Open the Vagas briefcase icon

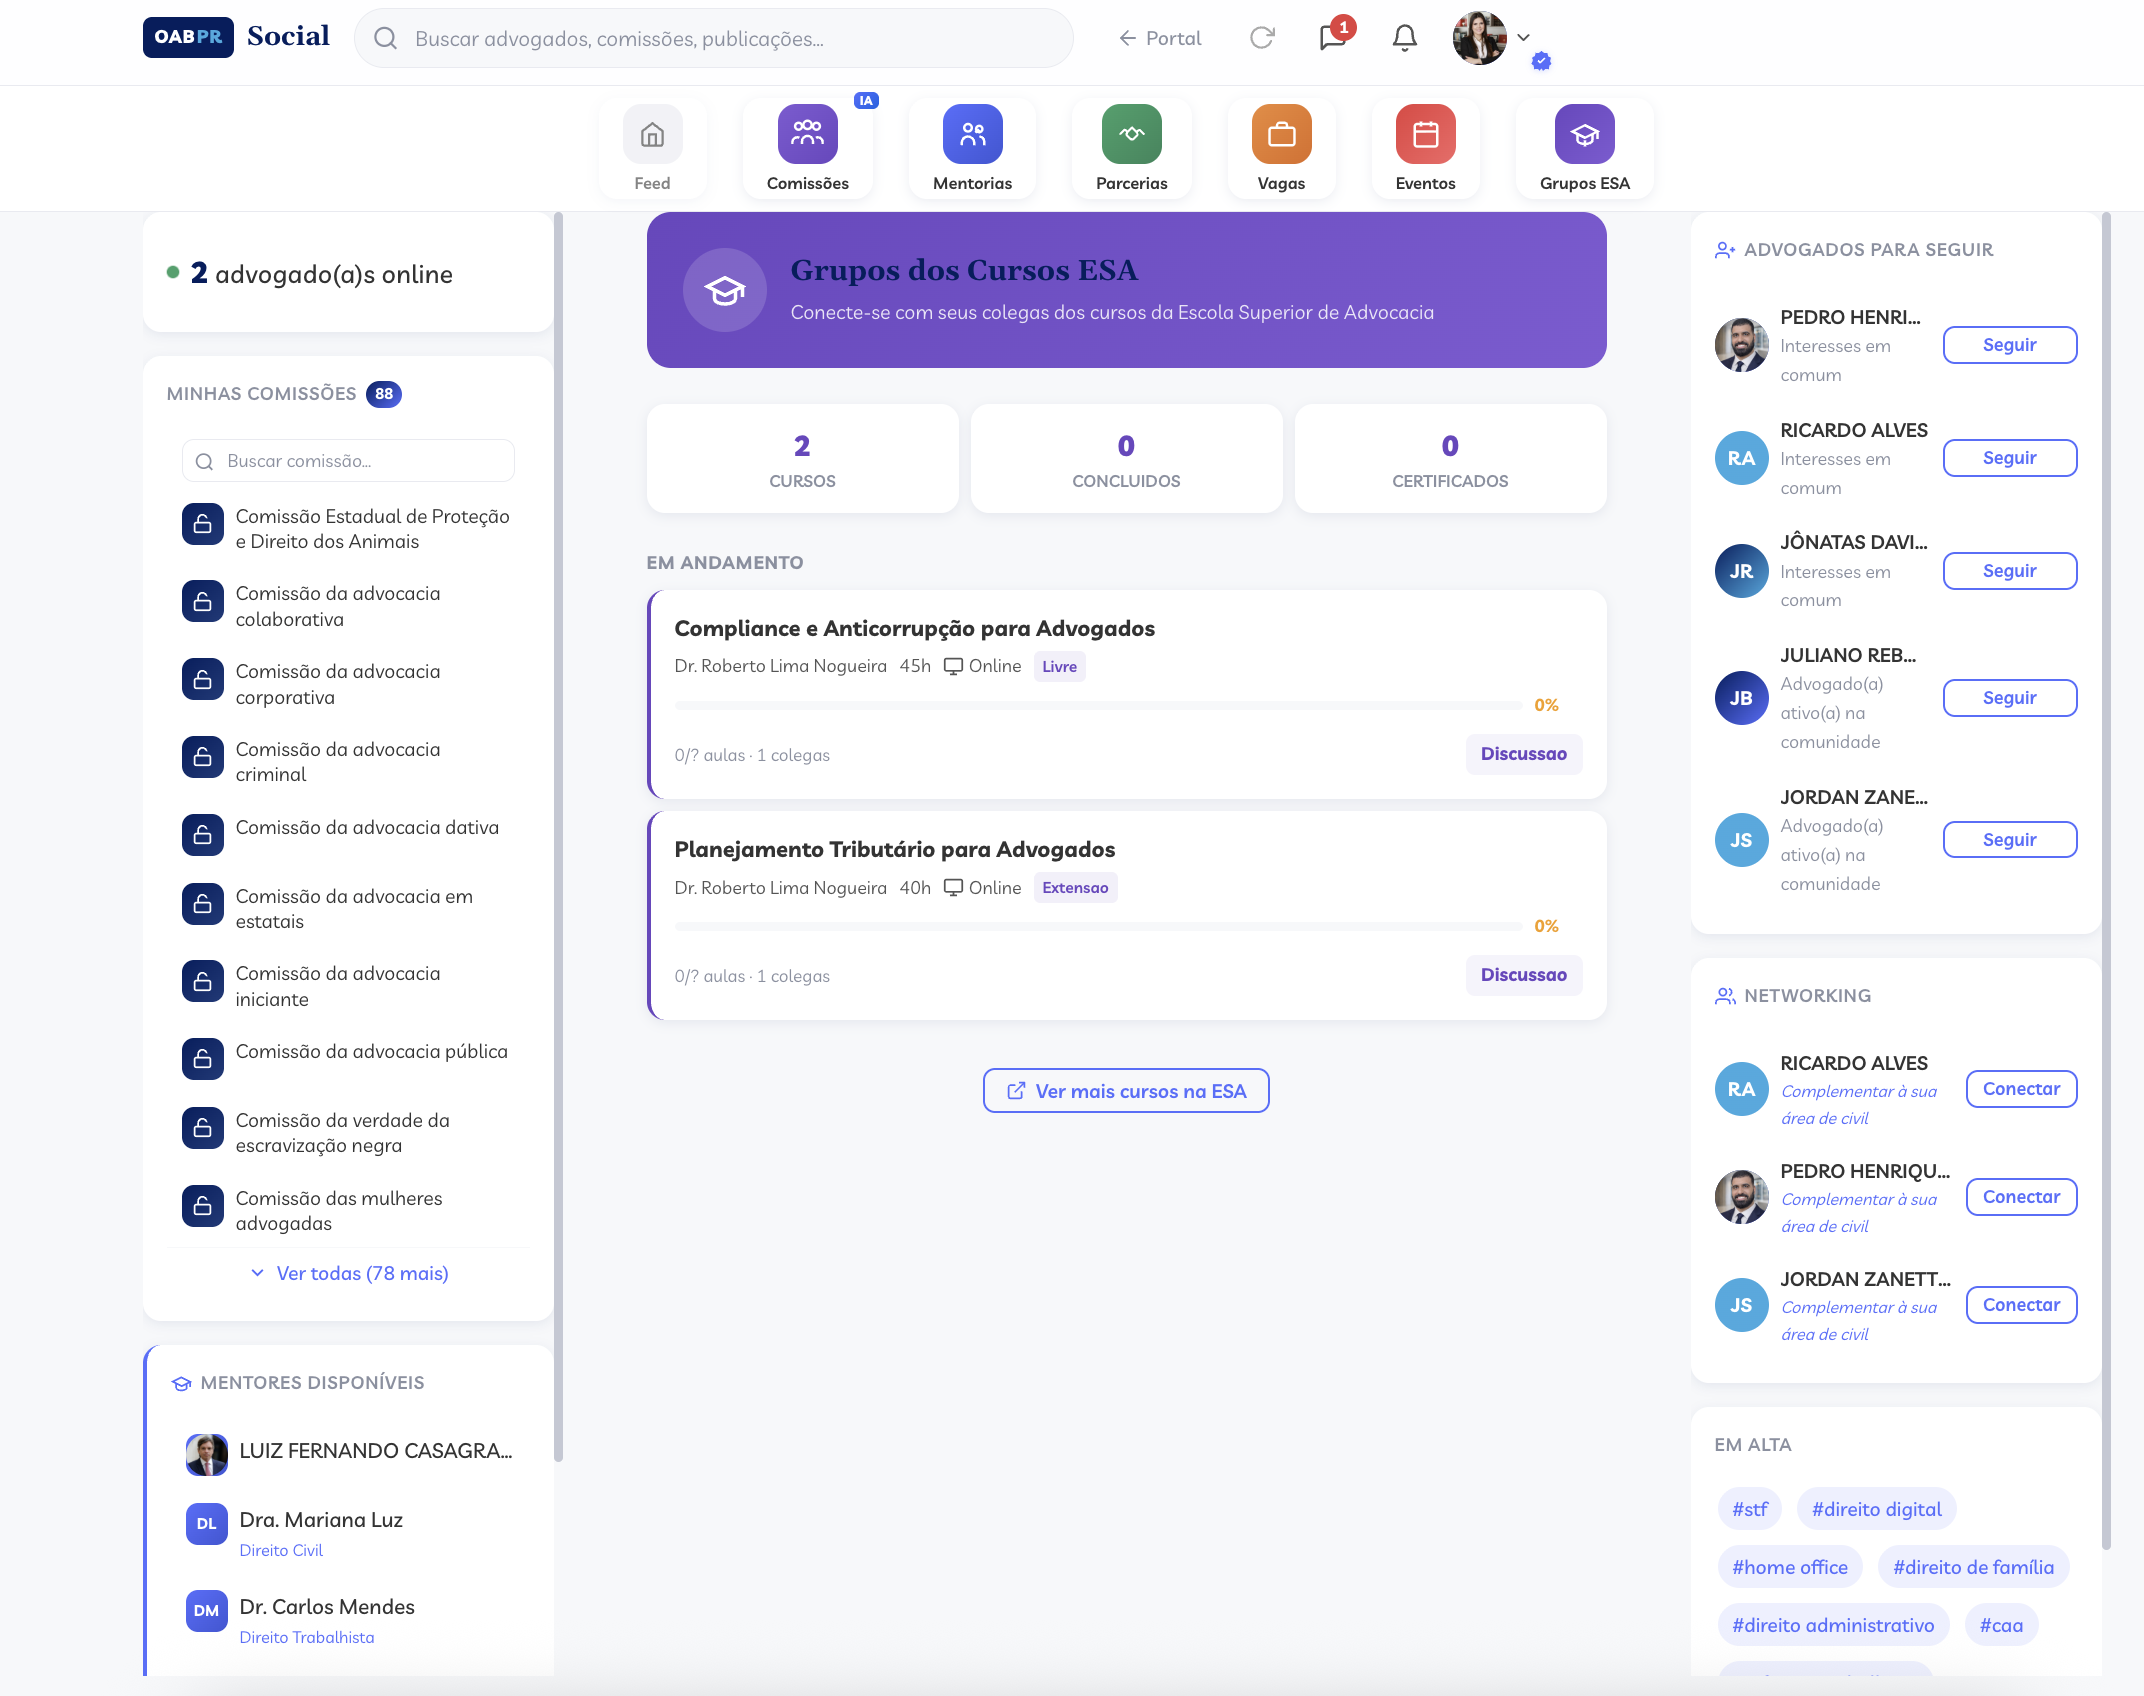pyautogui.click(x=1281, y=135)
